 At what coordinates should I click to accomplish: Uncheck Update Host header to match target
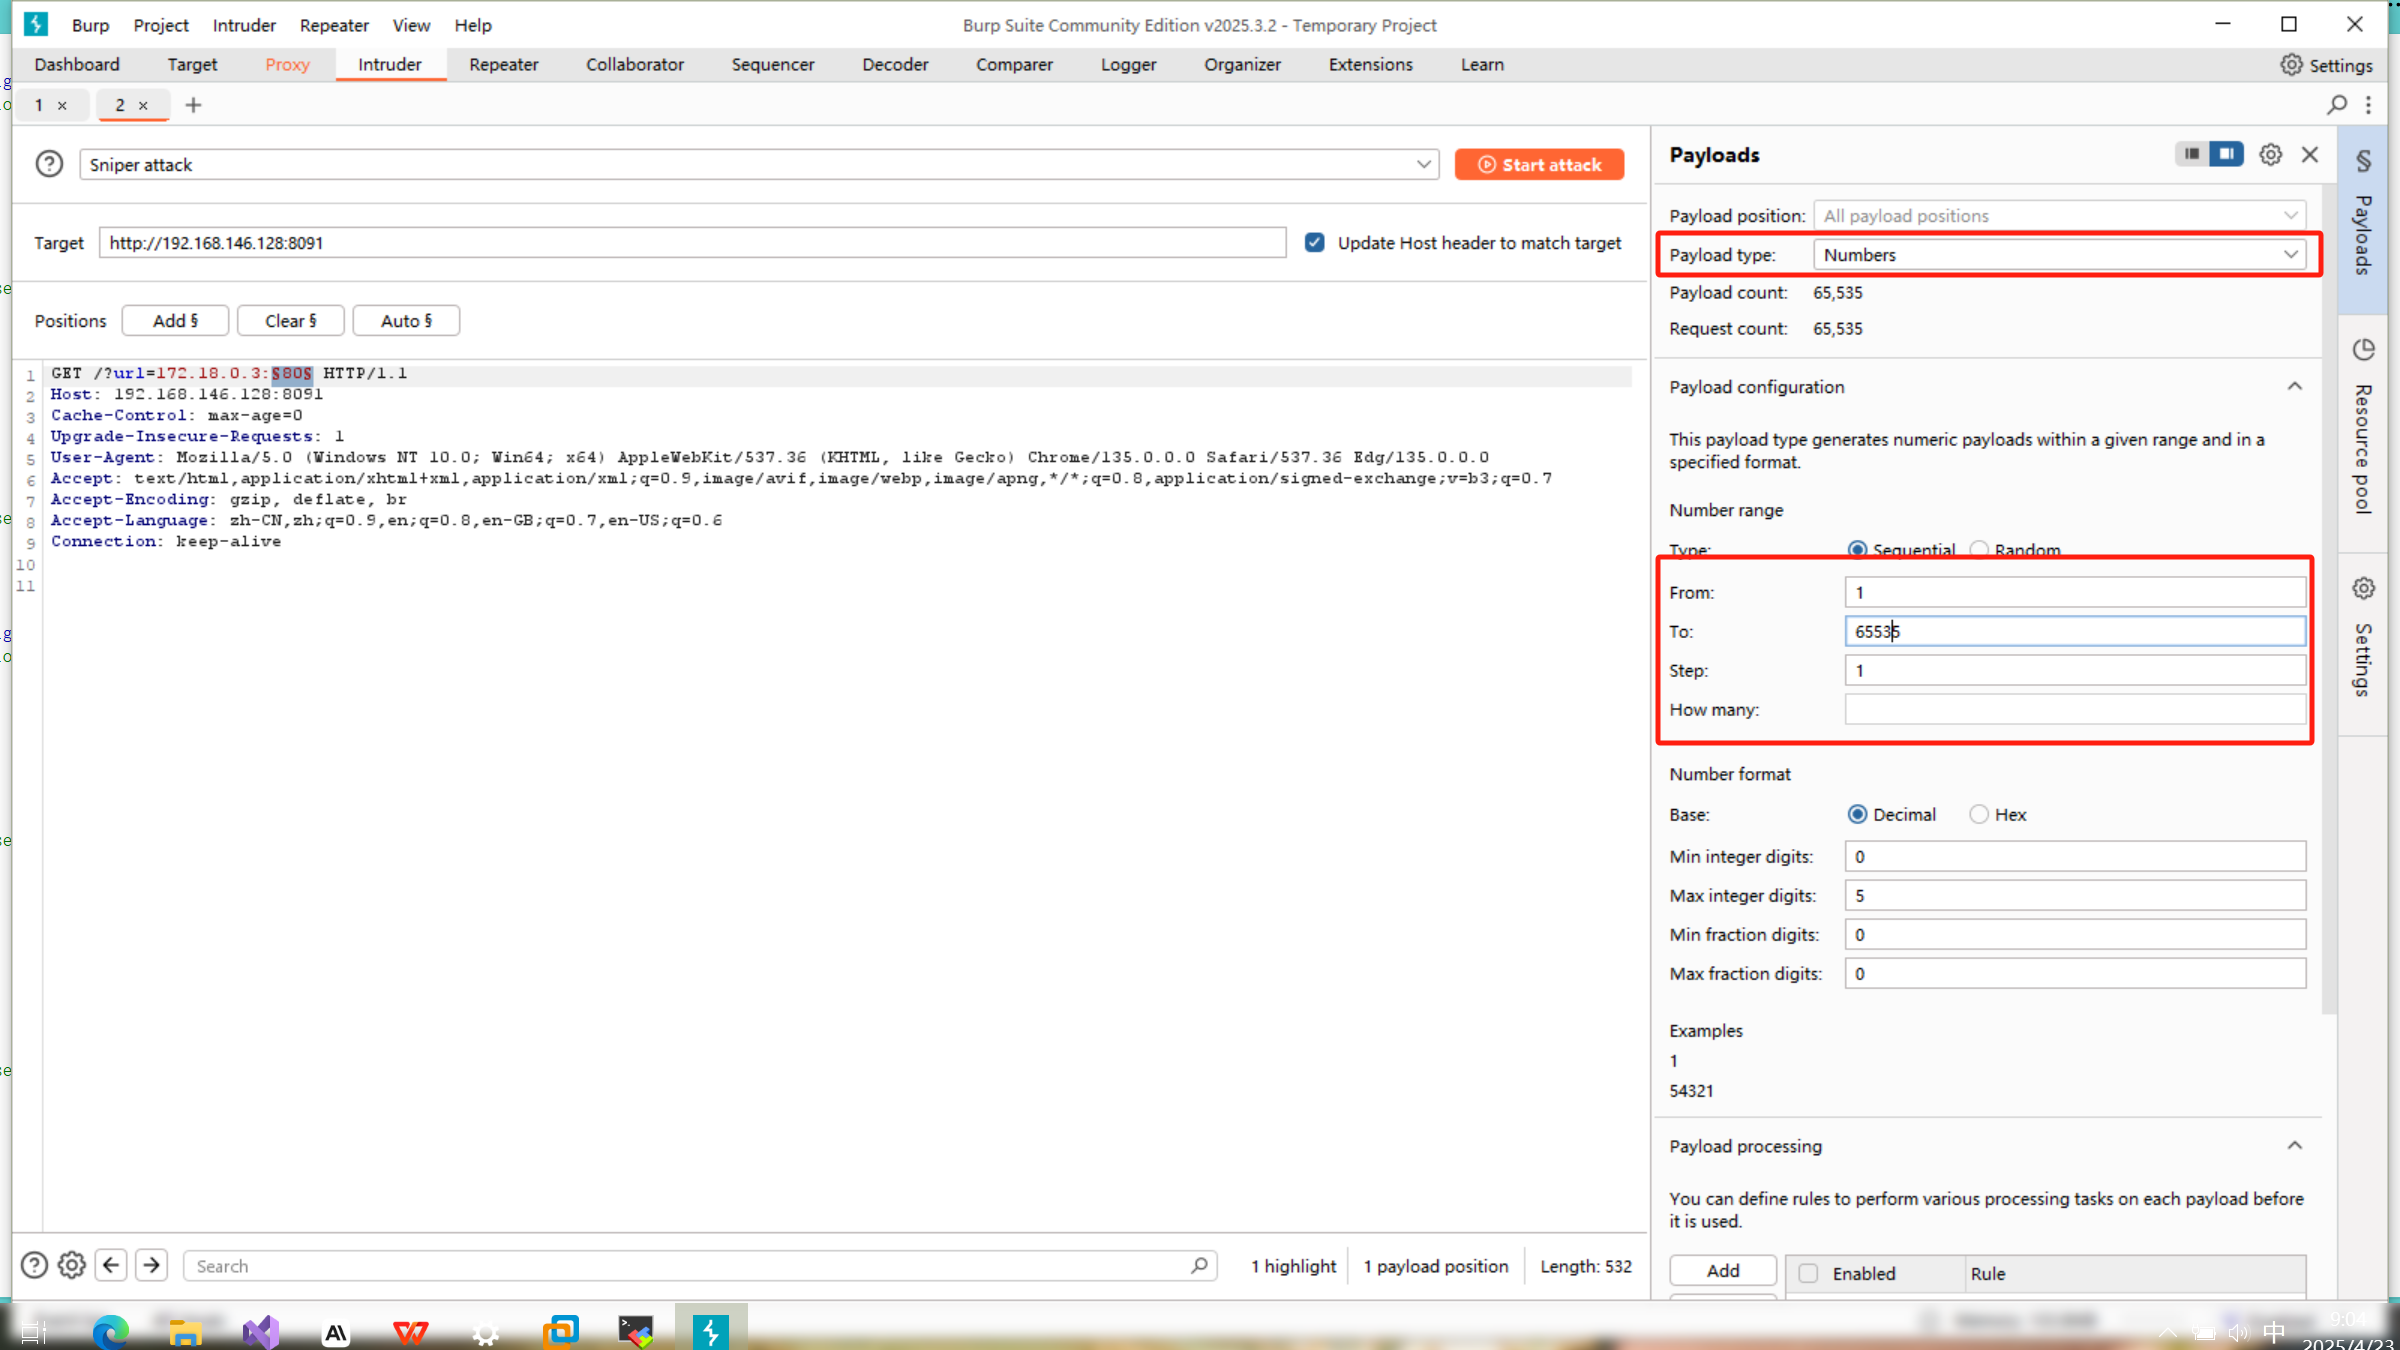1314,243
